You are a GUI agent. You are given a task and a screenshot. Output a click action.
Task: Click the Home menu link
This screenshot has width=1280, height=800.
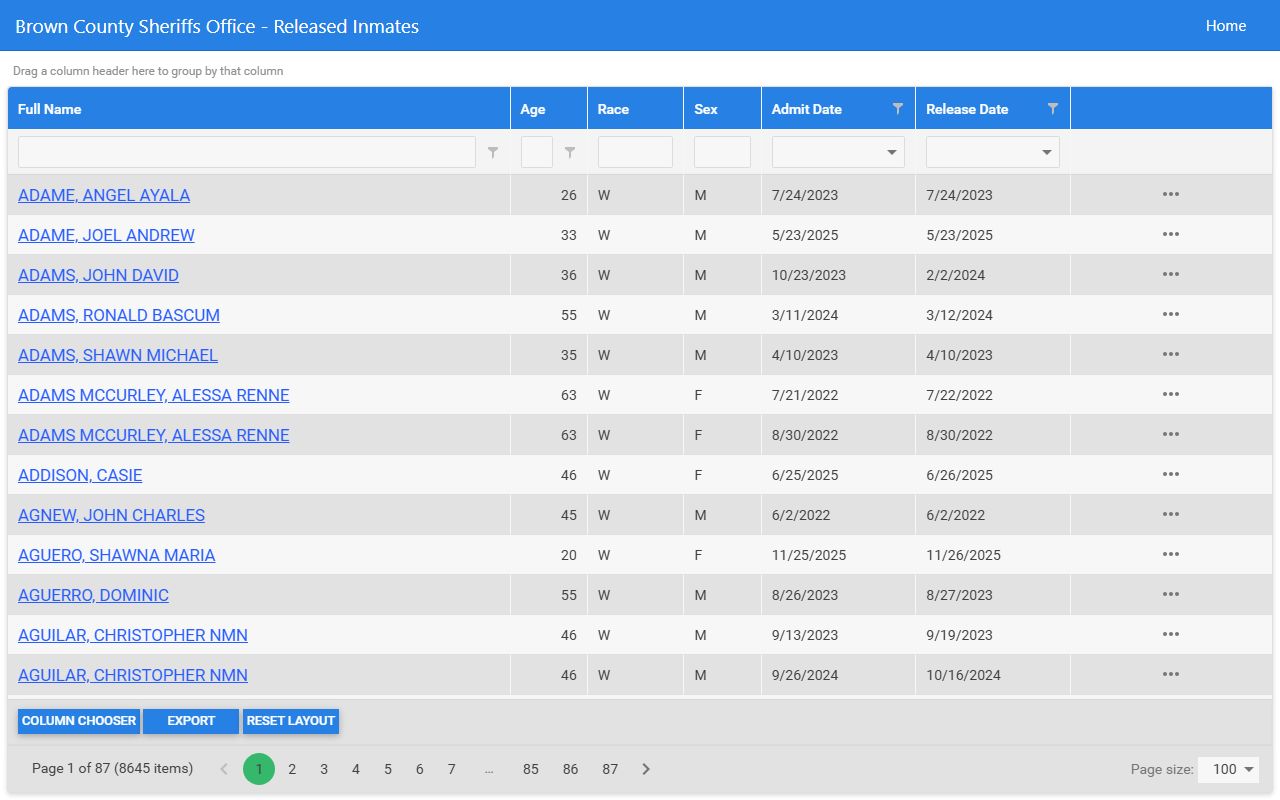(x=1226, y=26)
